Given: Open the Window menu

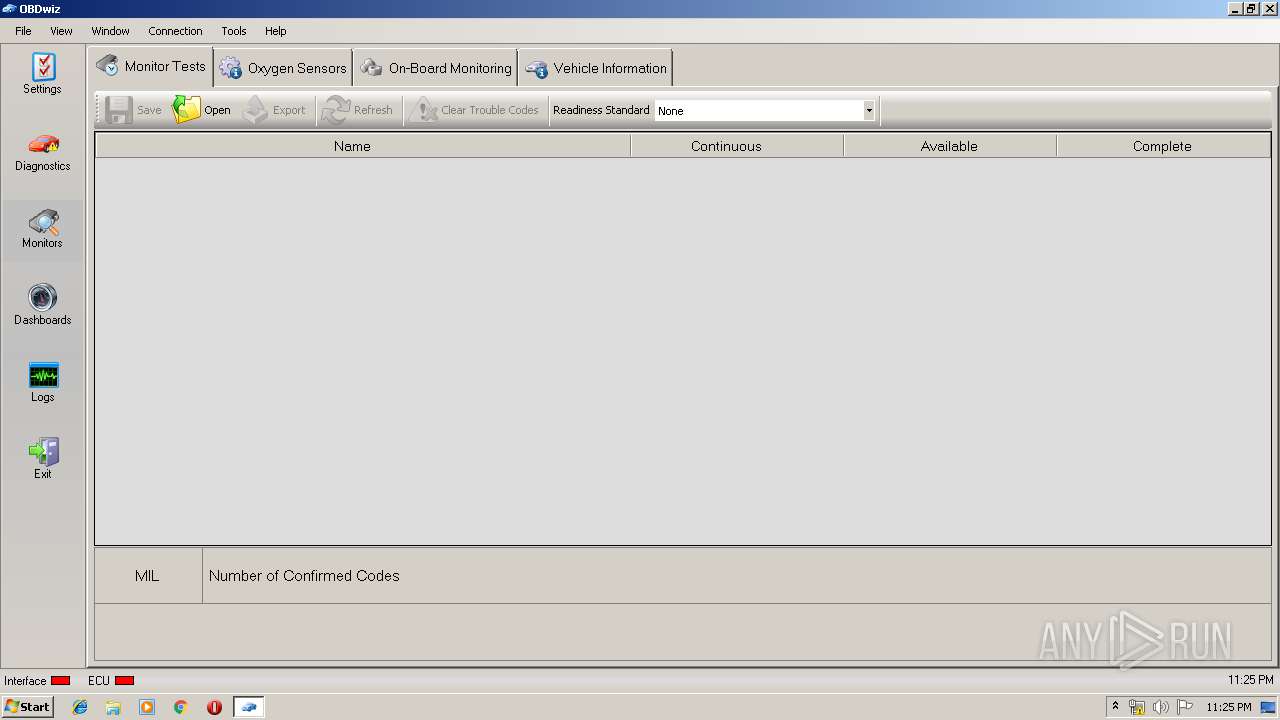Looking at the screenshot, I should 110,31.
